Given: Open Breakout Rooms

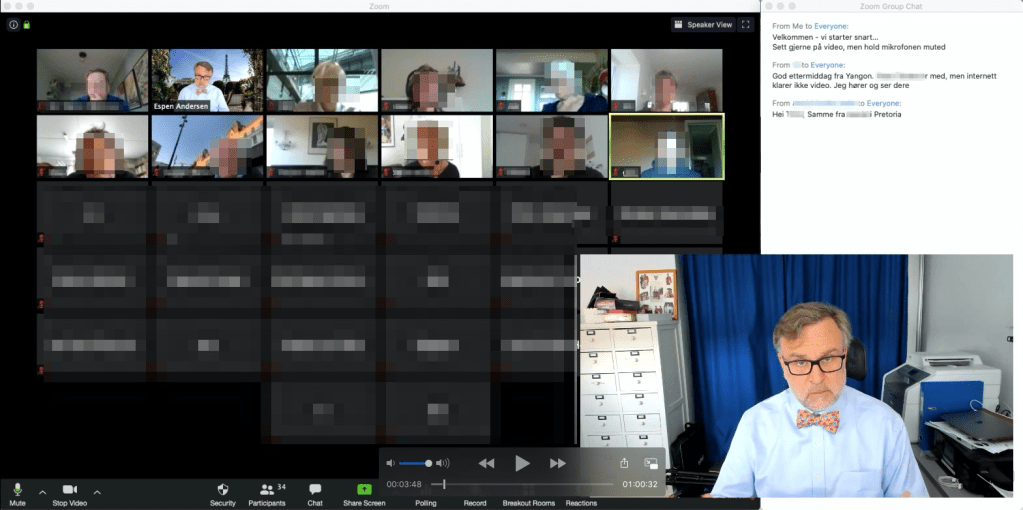Looking at the screenshot, I should tap(528, 502).
